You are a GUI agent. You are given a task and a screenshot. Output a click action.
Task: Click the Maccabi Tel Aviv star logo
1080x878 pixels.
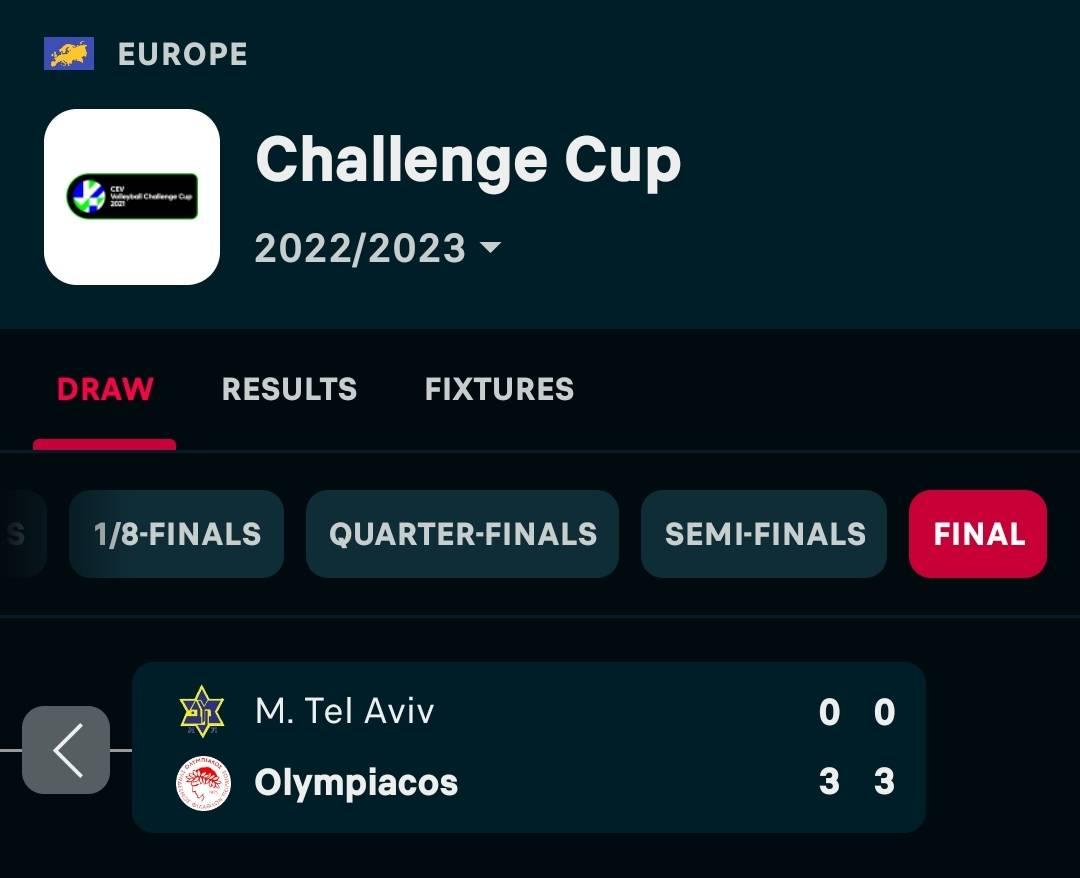point(202,712)
